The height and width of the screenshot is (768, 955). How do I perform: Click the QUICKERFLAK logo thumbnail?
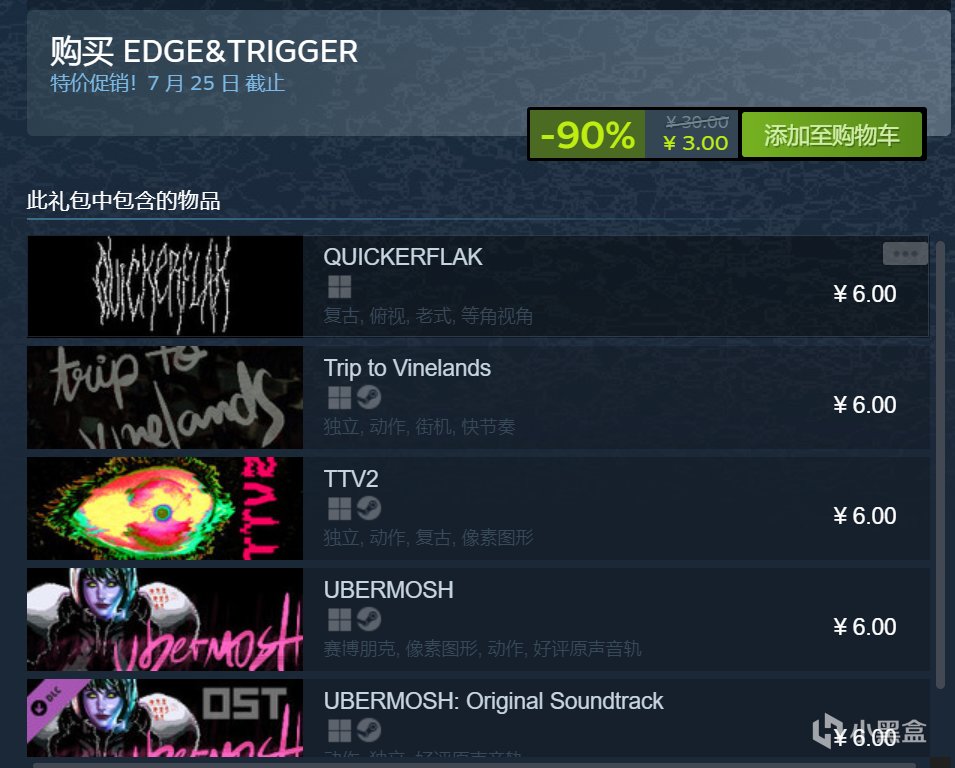[165, 286]
